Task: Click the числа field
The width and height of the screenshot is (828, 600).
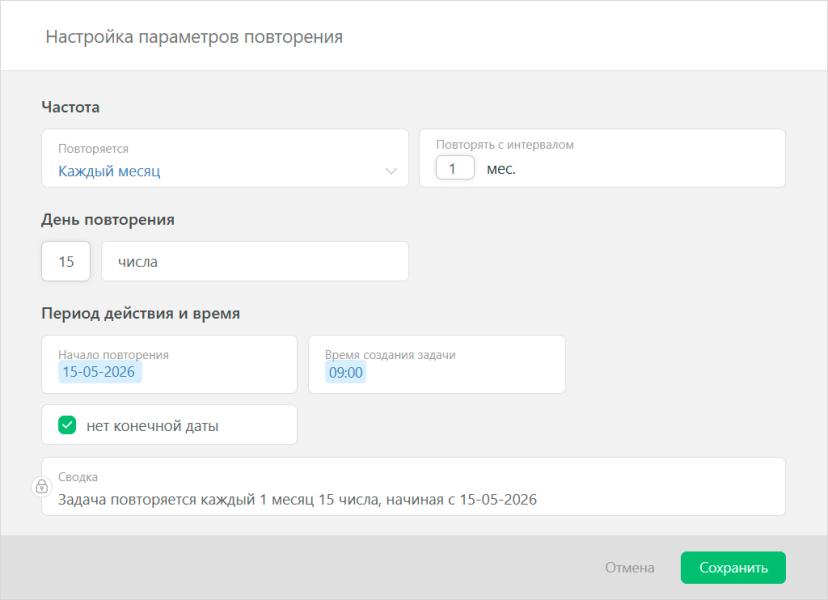Action: pyautogui.click(x=255, y=261)
